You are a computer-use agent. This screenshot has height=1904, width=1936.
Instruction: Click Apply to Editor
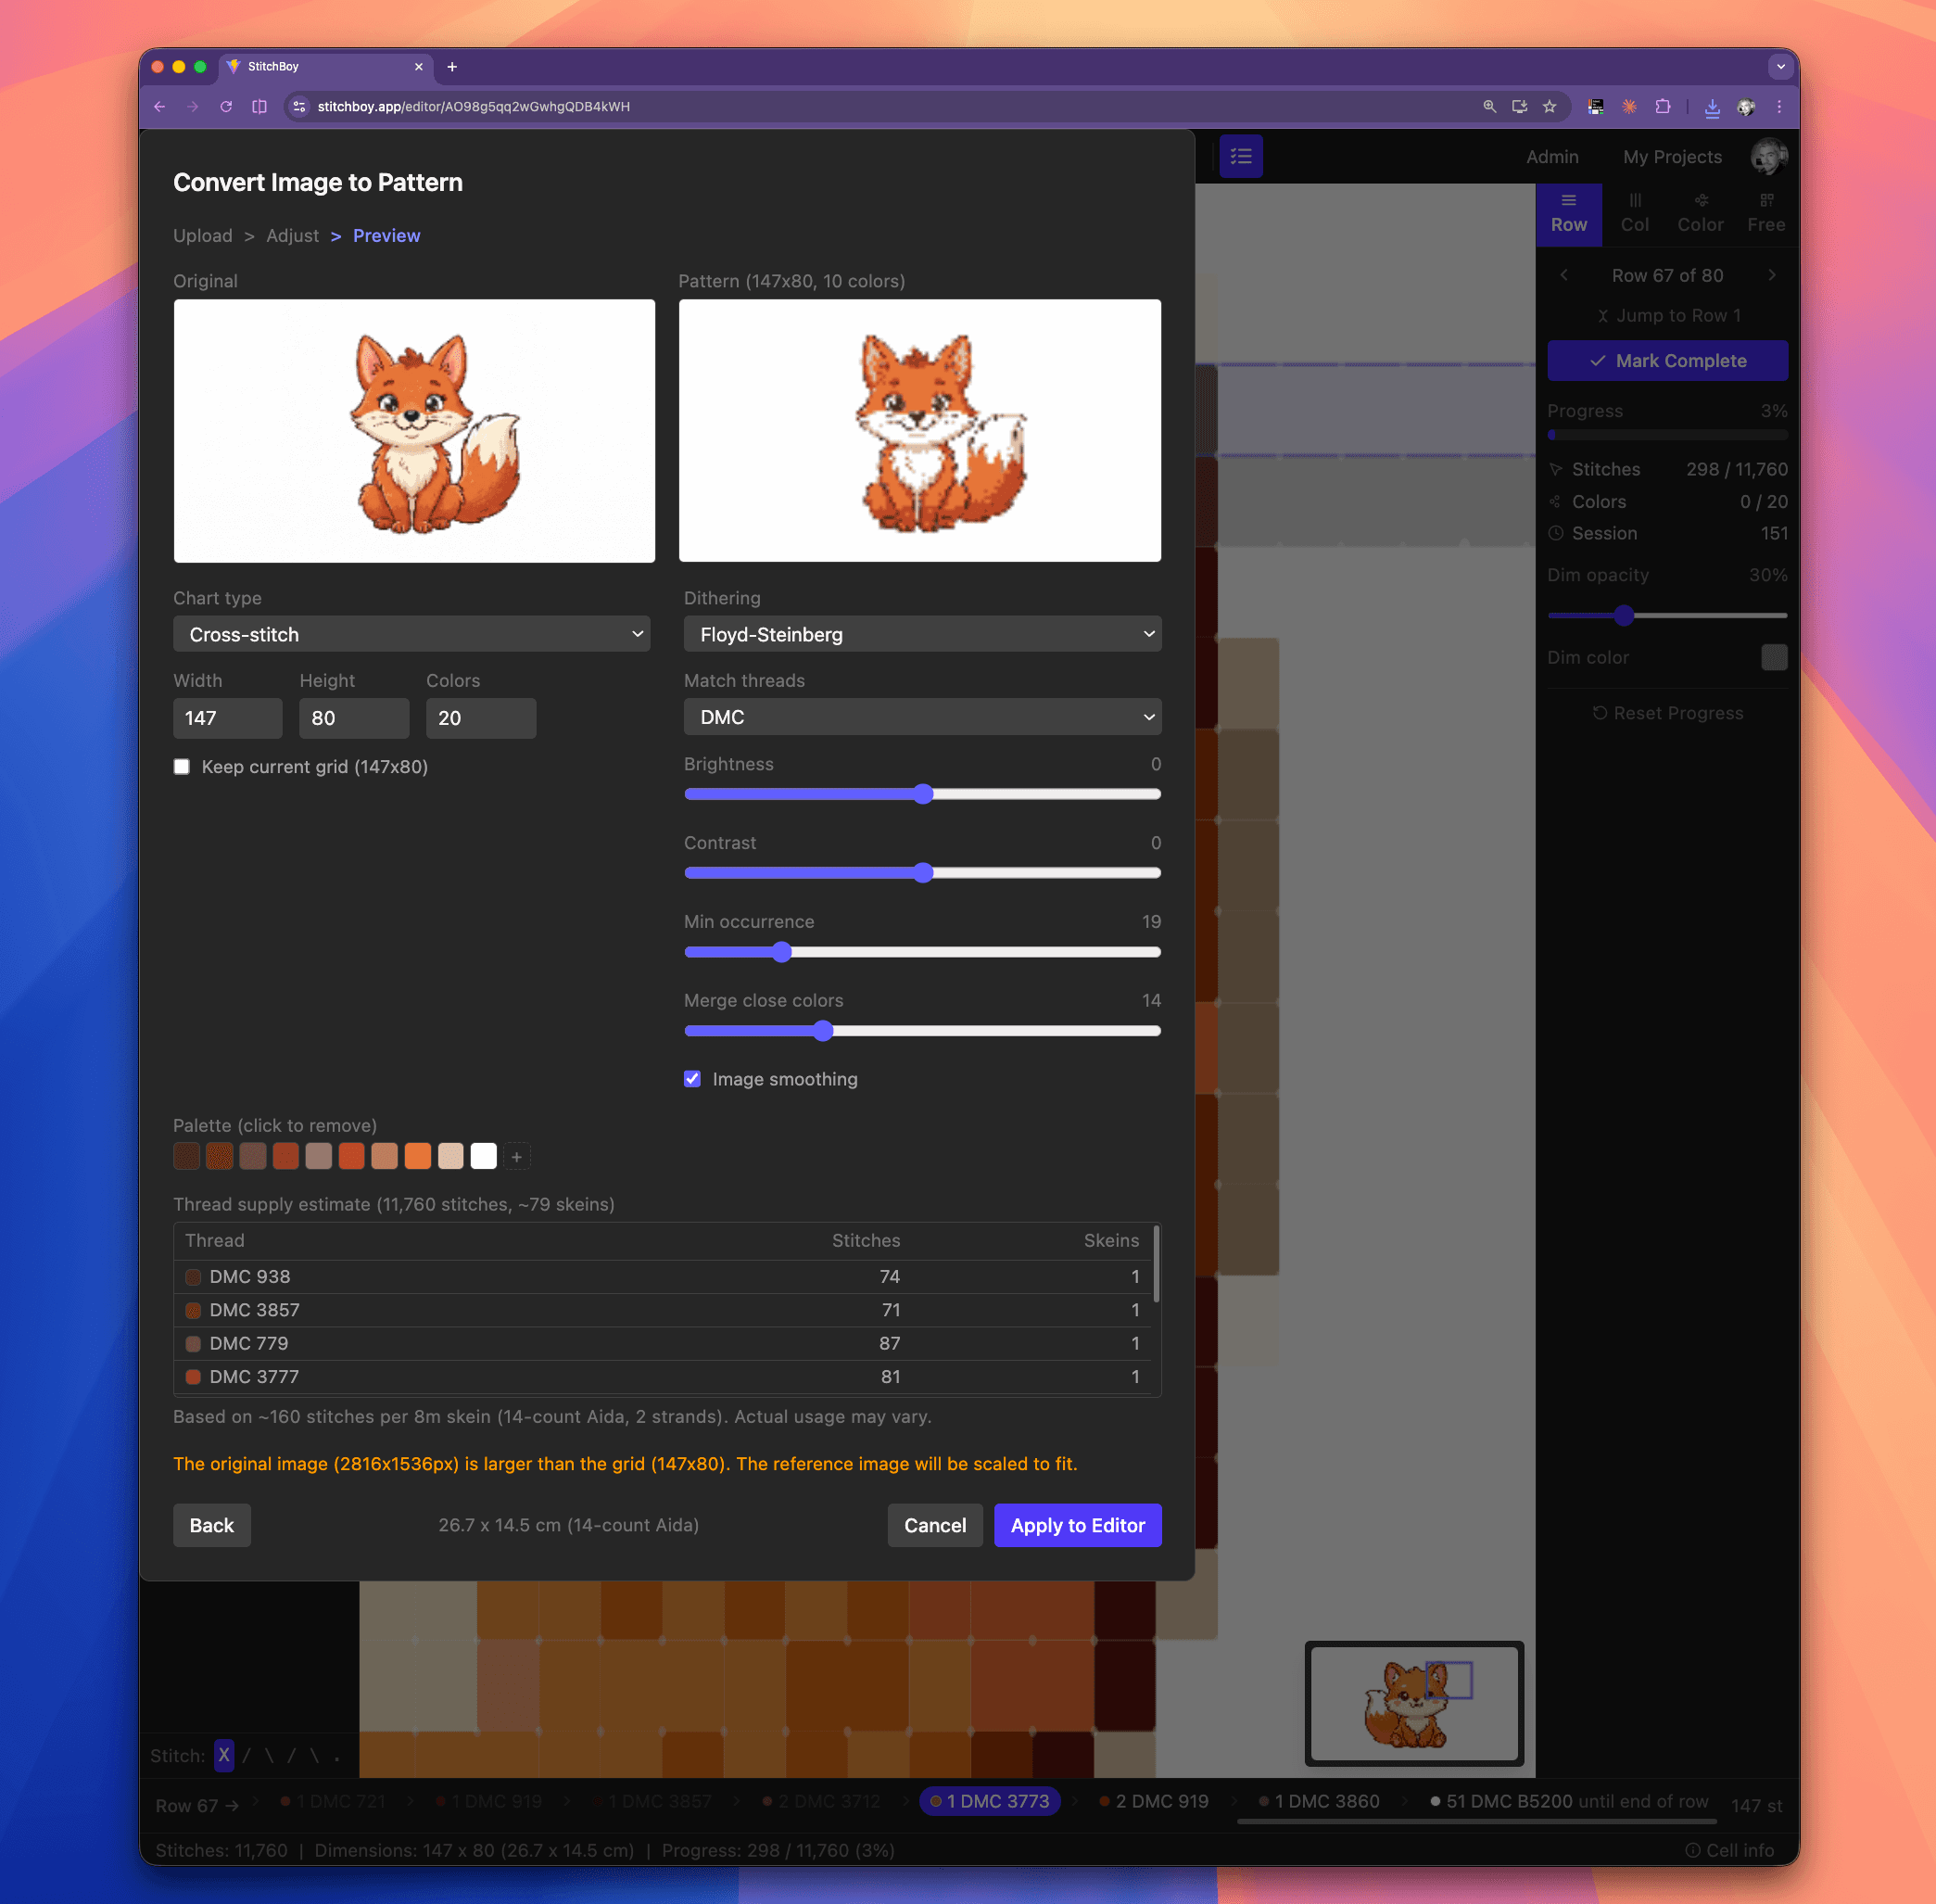[x=1077, y=1525]
